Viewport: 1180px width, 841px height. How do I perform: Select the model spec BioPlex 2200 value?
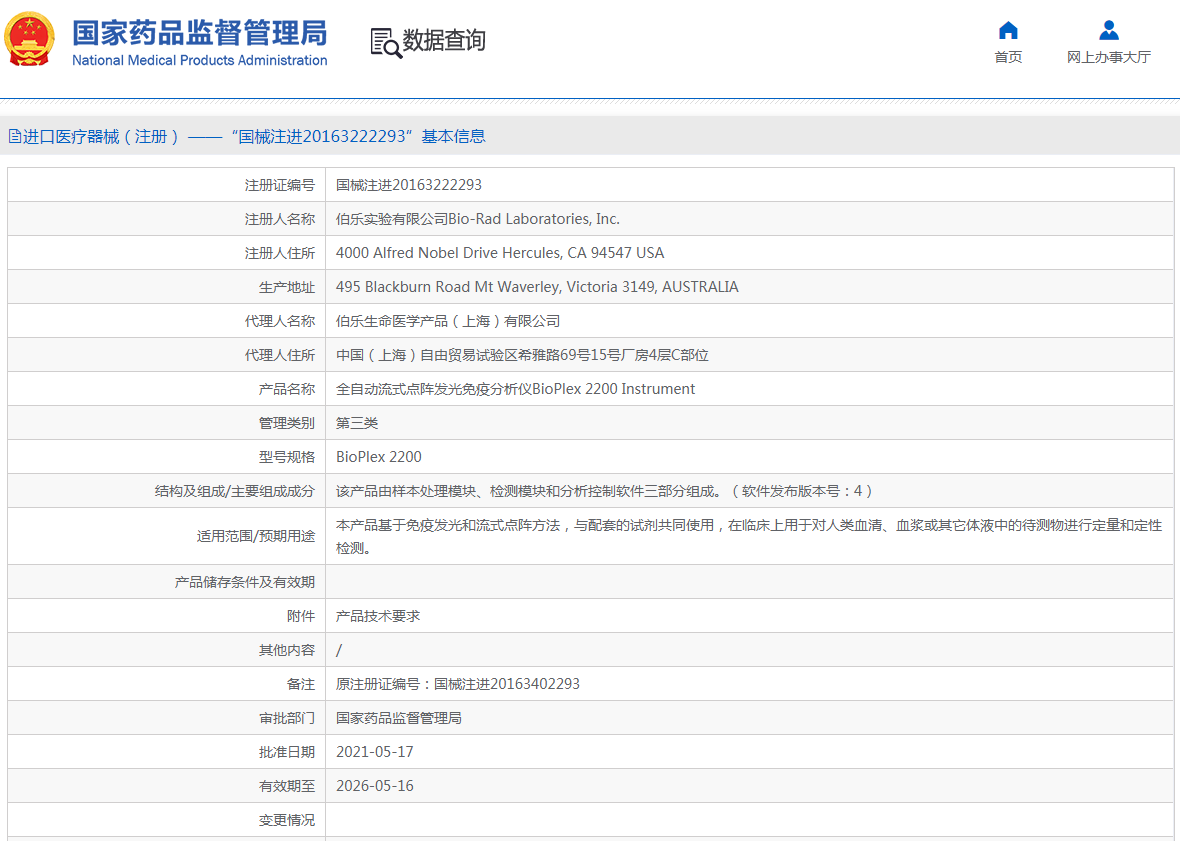tap(379, 457)
